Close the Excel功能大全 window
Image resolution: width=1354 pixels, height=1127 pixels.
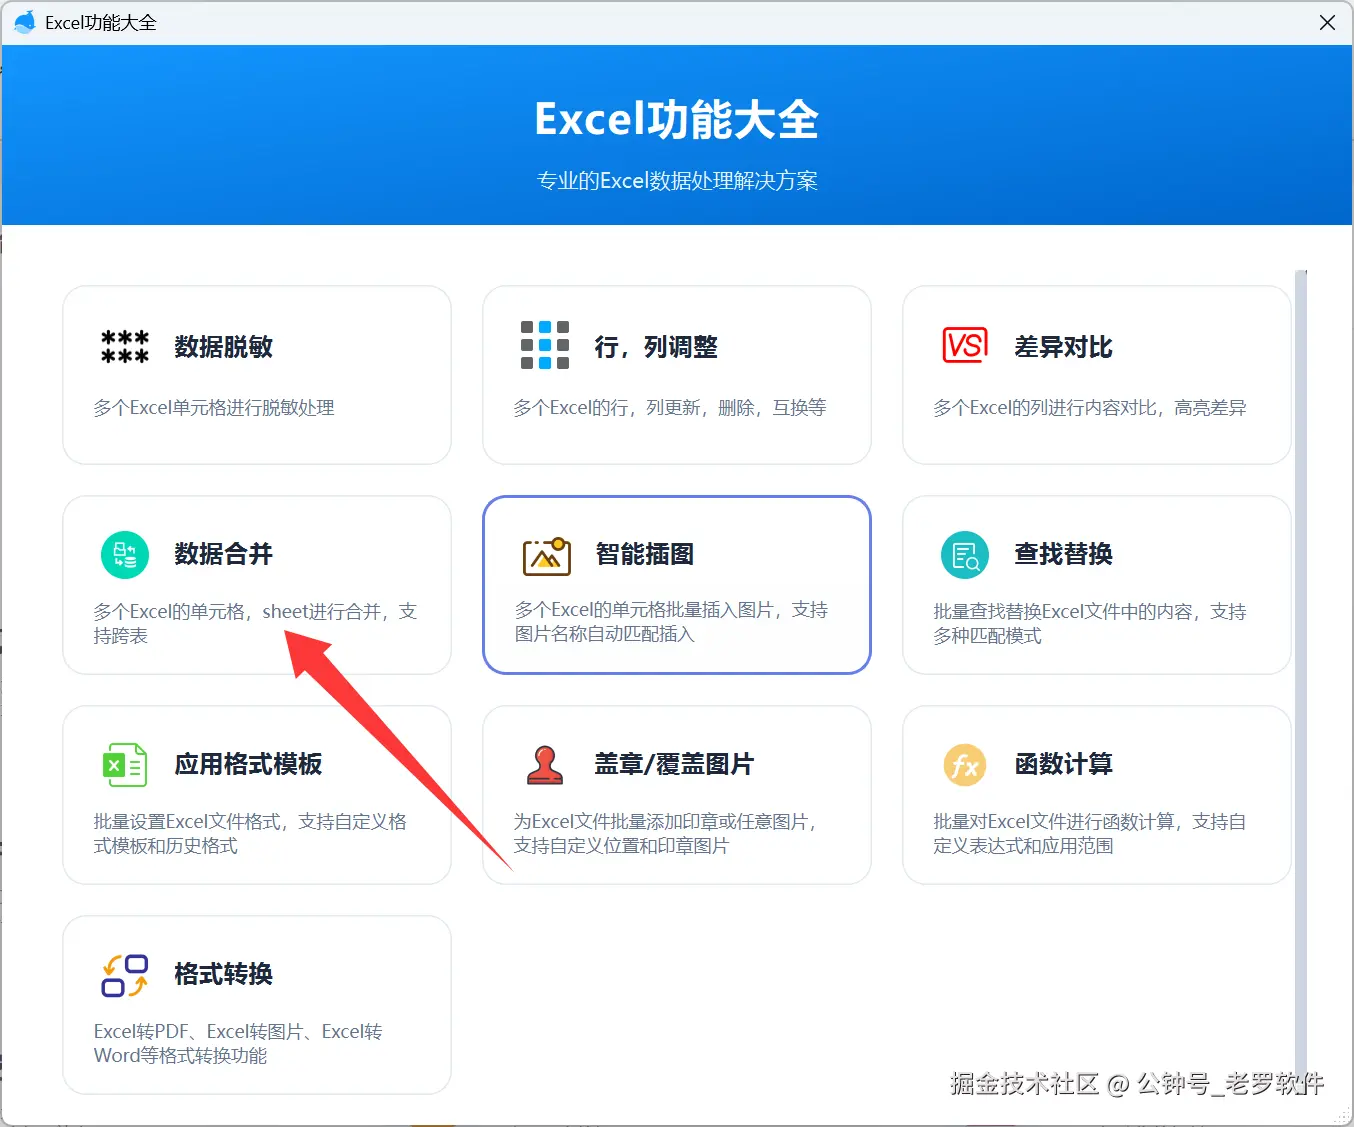(x=1327, y=22)
